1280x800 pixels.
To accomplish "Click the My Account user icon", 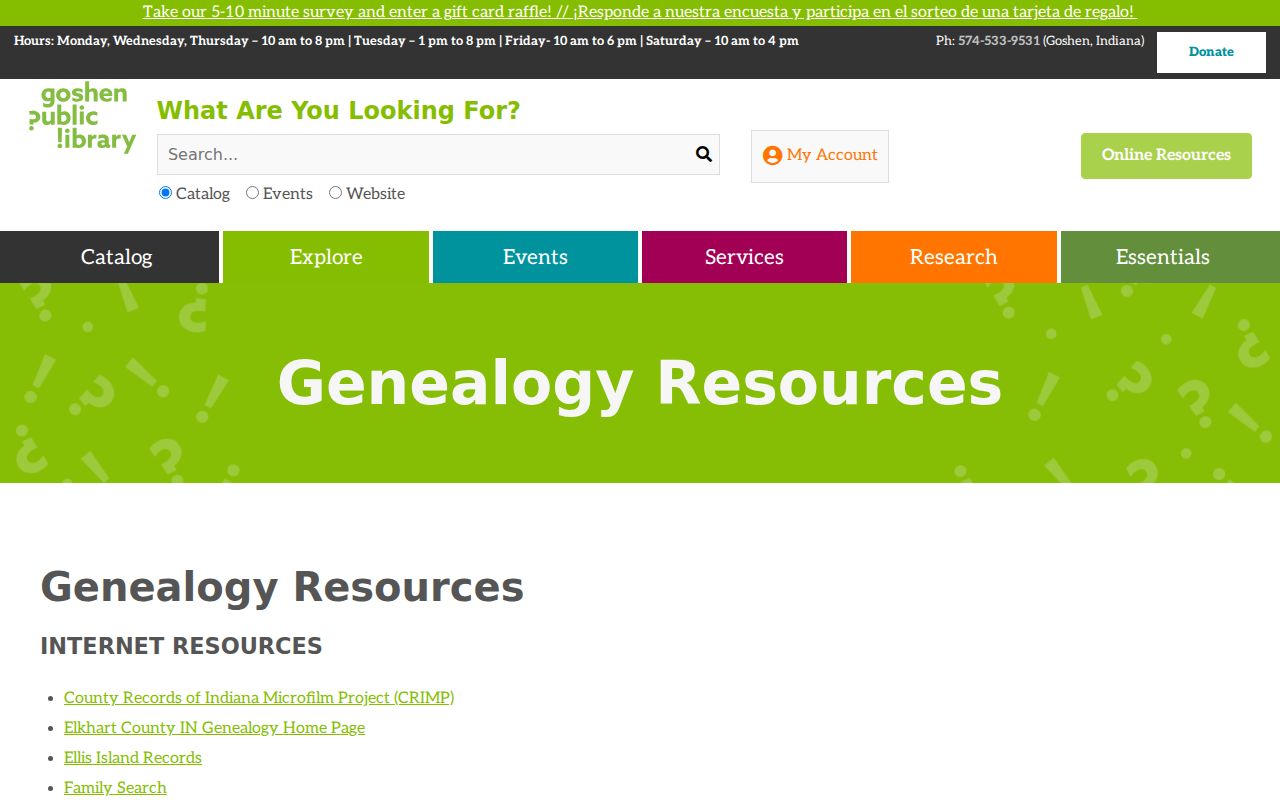I will tap(772, 155).
